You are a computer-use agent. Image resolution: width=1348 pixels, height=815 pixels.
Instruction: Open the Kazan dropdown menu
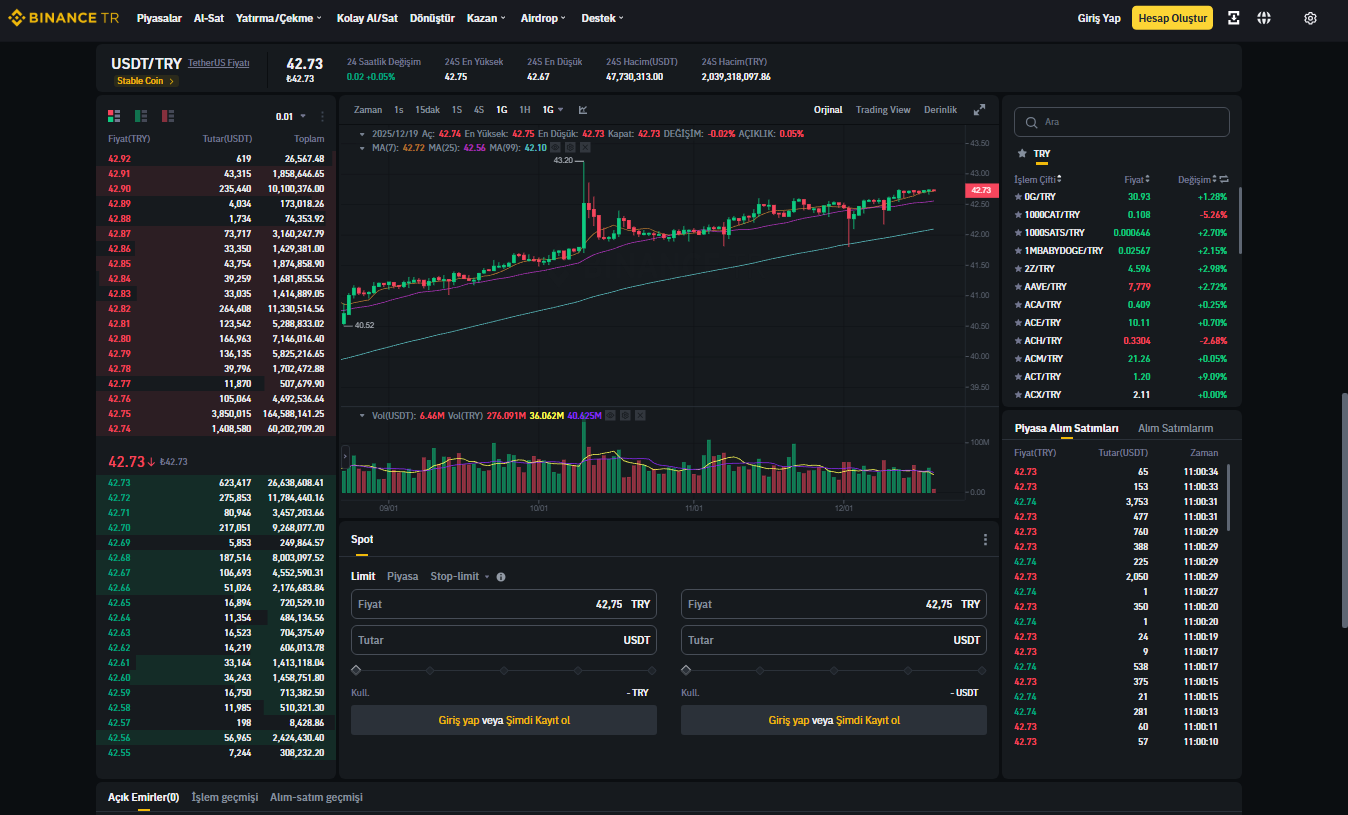point(486,18)
